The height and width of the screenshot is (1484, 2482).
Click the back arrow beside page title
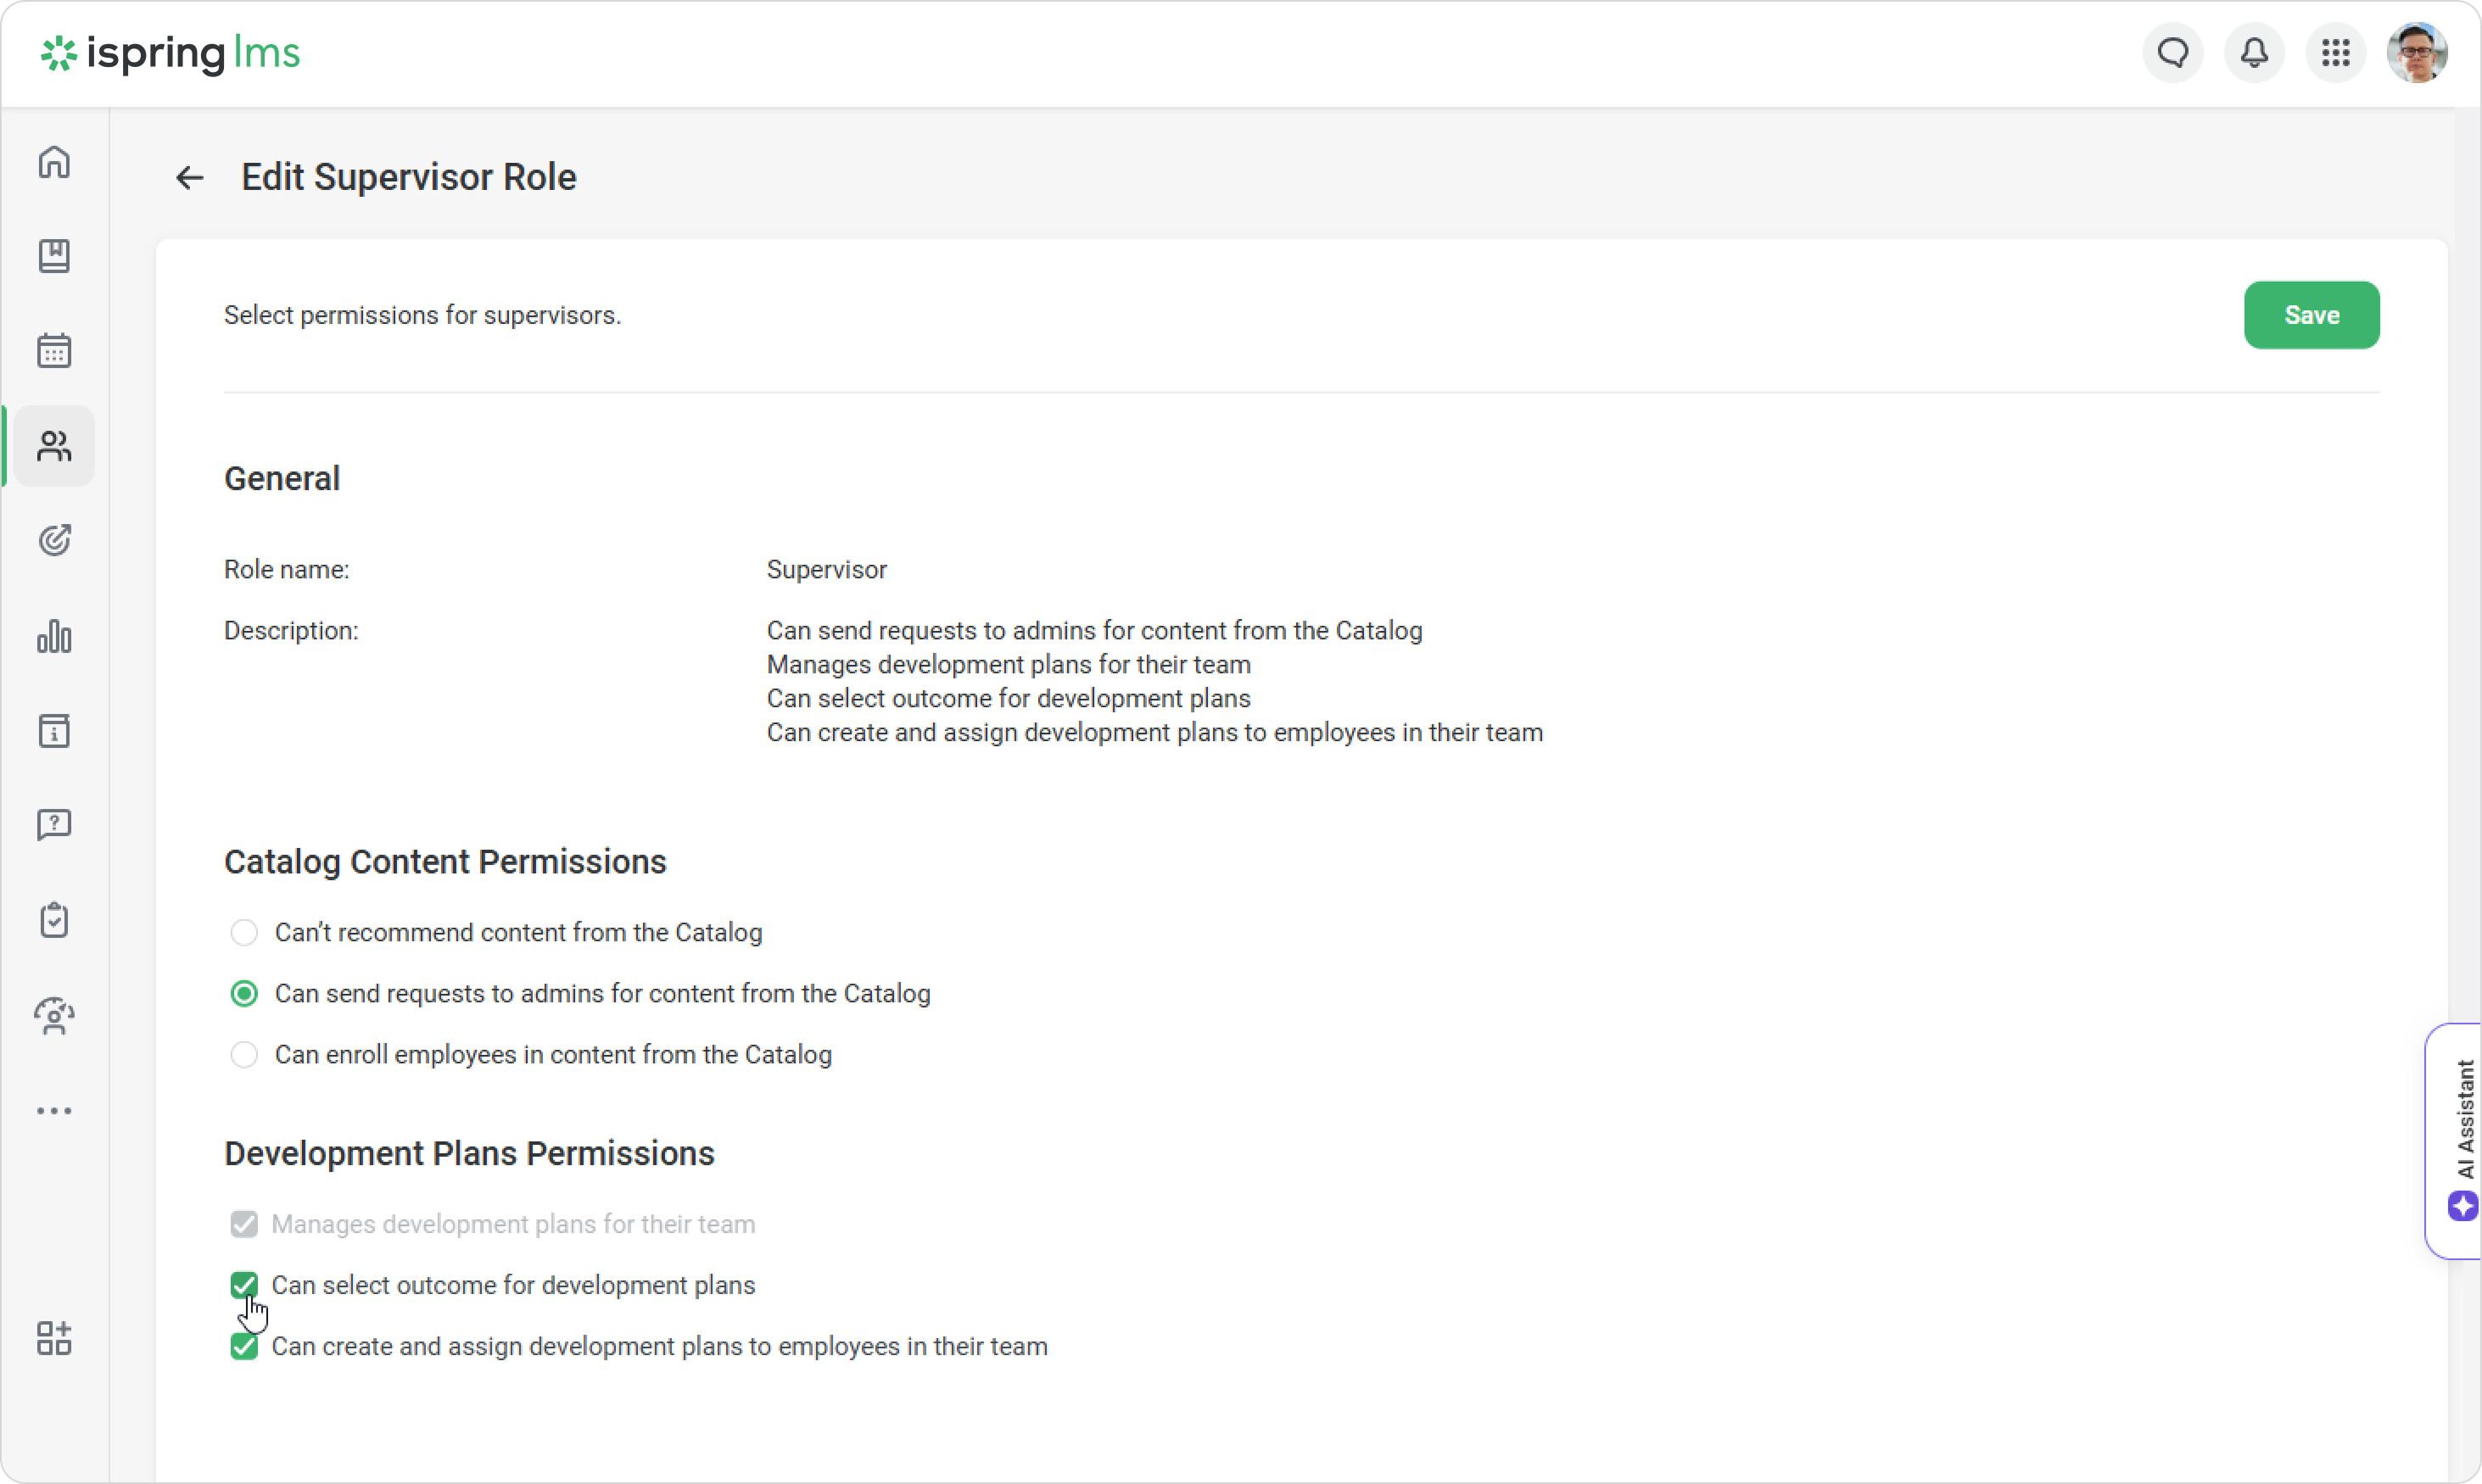[x=190, y=178]
